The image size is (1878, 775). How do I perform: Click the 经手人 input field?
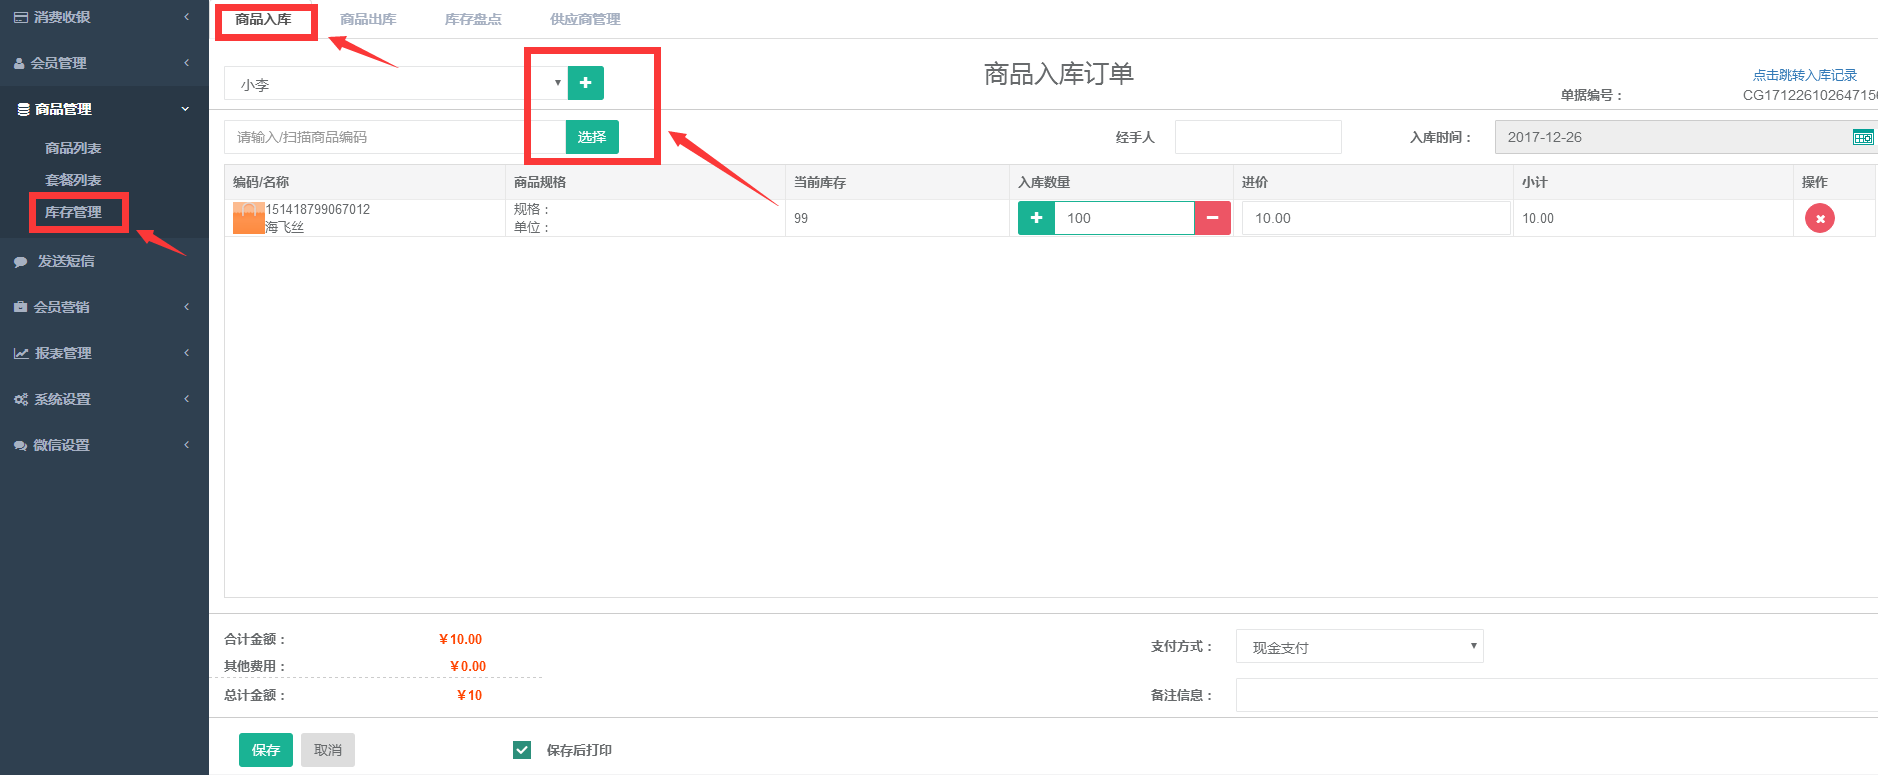coord(1258,137)
